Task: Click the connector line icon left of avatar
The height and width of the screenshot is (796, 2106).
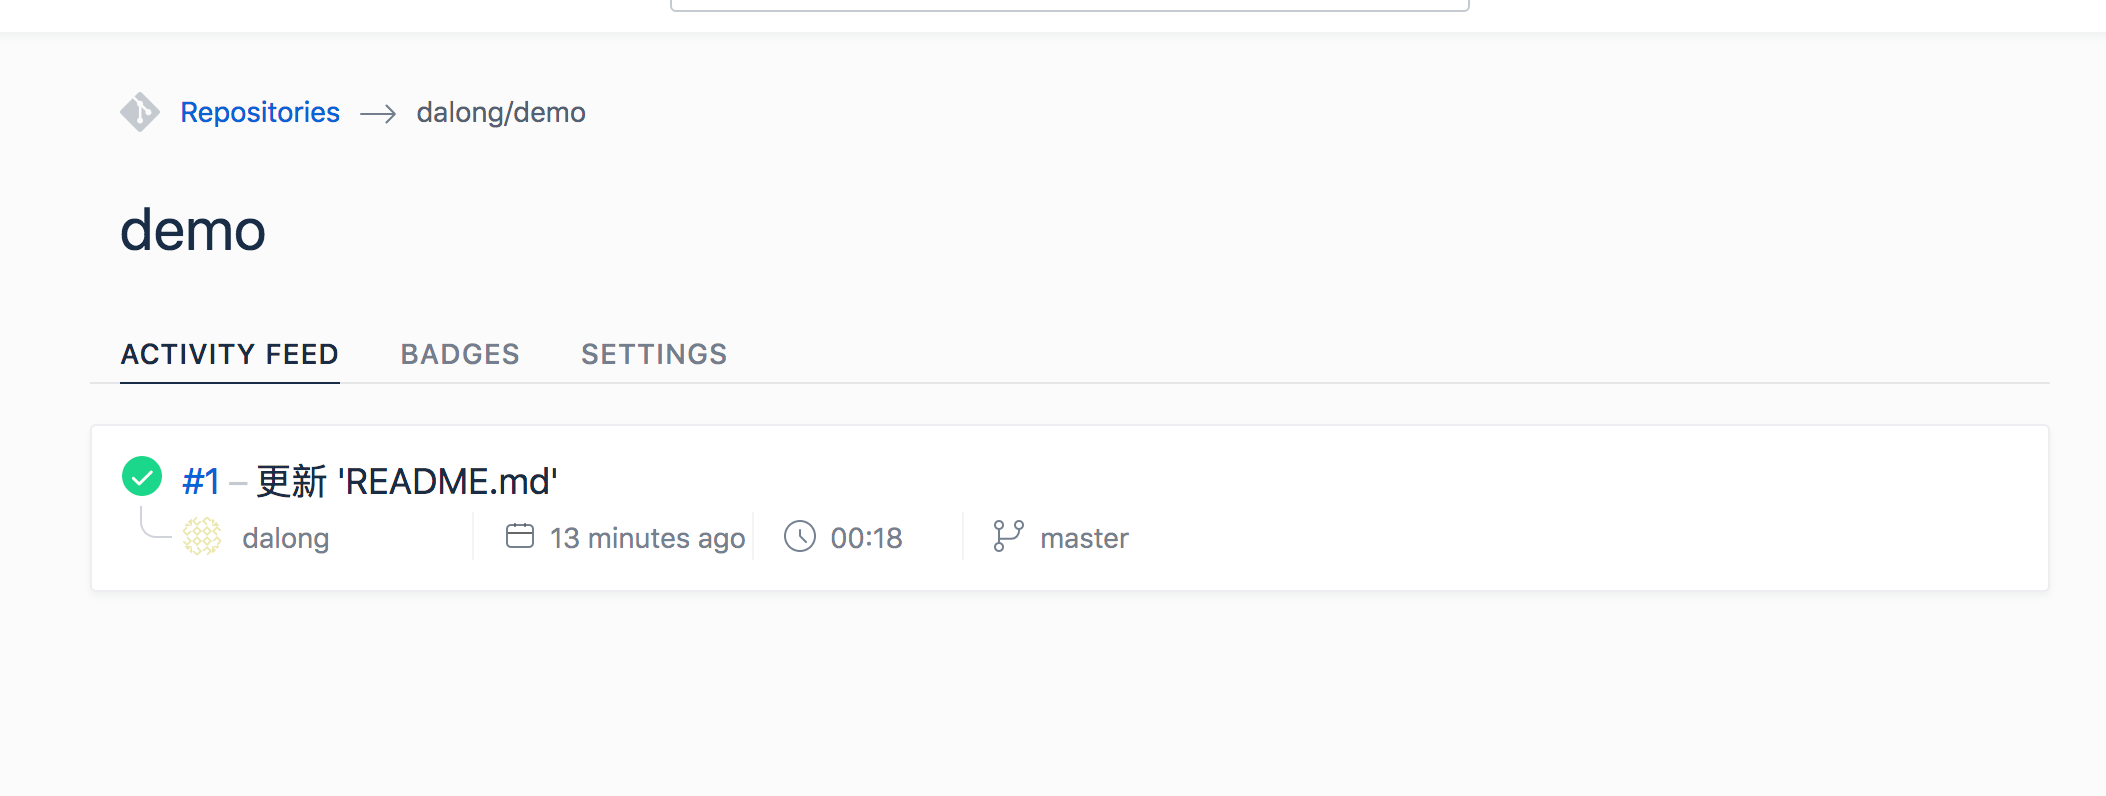Action: tap(154, 524)
